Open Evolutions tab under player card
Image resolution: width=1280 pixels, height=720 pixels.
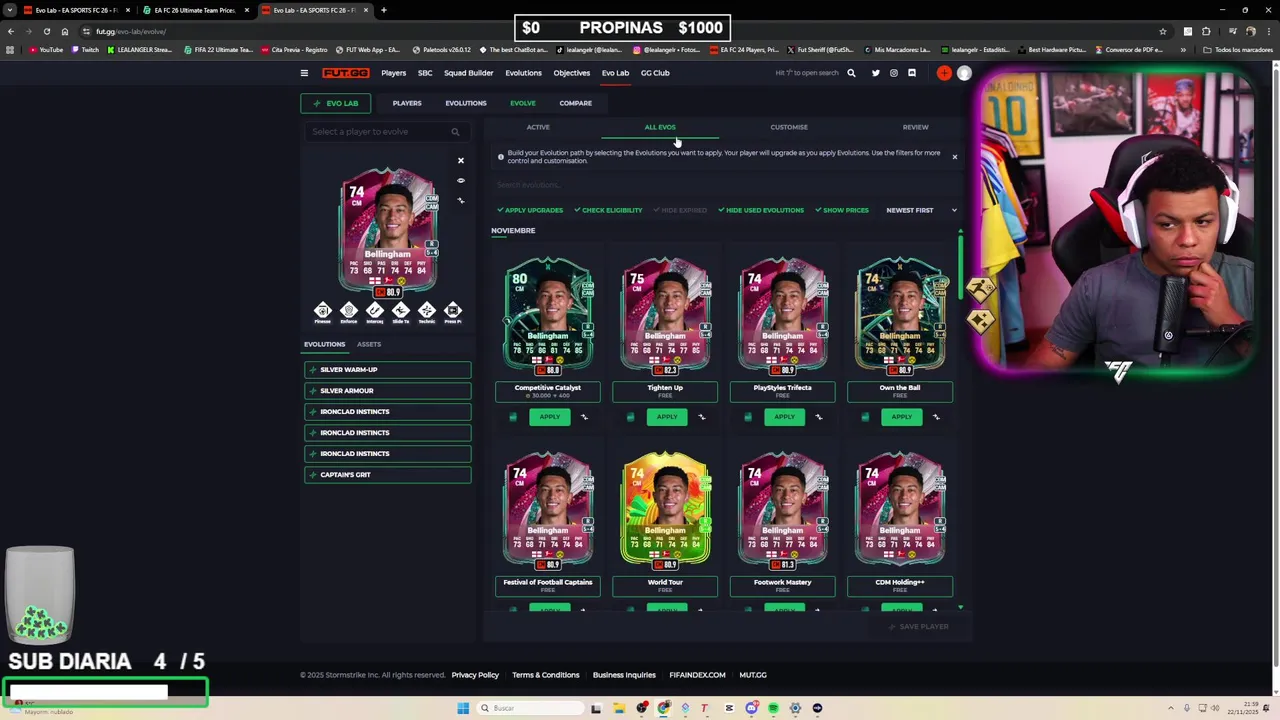[x=324, y=344]
